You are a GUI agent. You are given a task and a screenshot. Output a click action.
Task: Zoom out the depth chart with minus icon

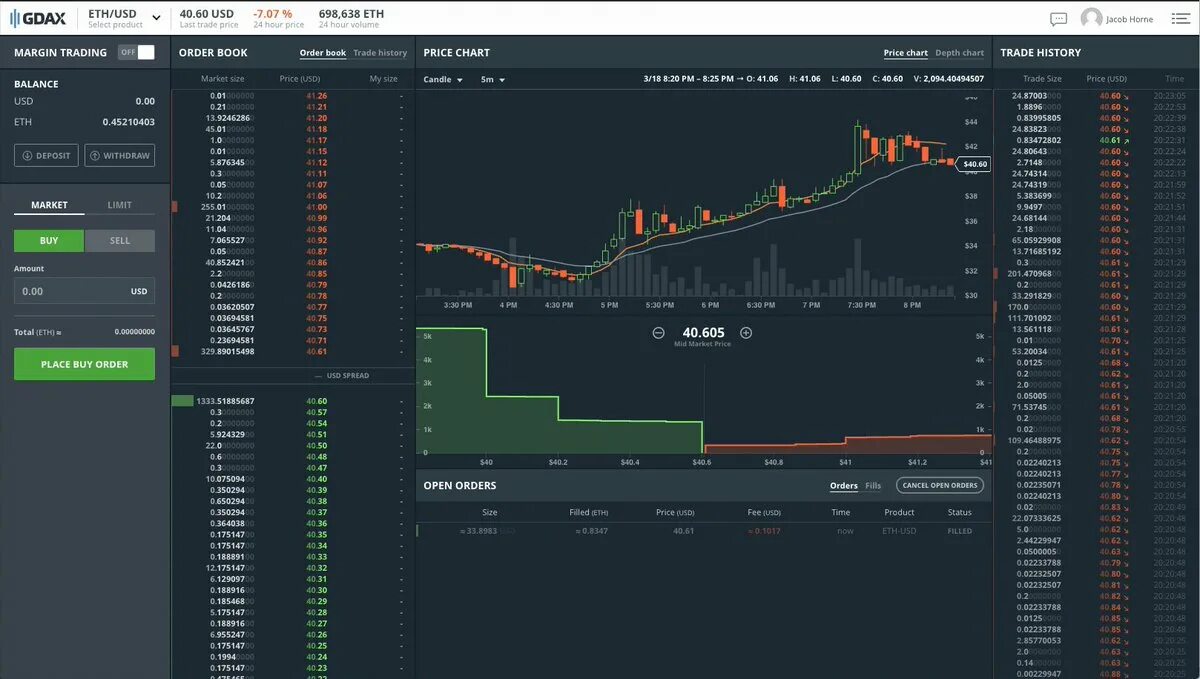[x=659, y=331]
